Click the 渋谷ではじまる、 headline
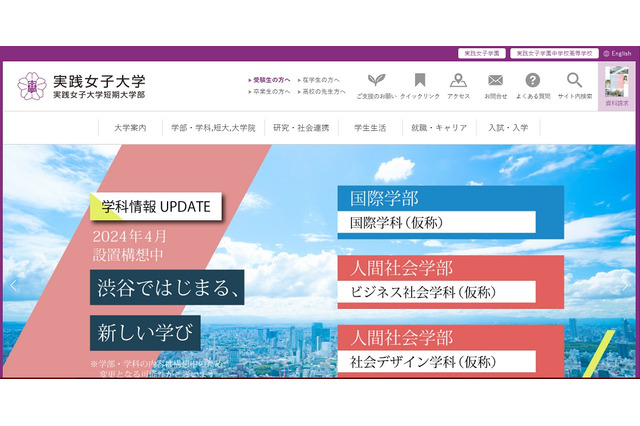The width and height of the screenshot is (640, 426). pyautogui.click(x=167, y=287)
